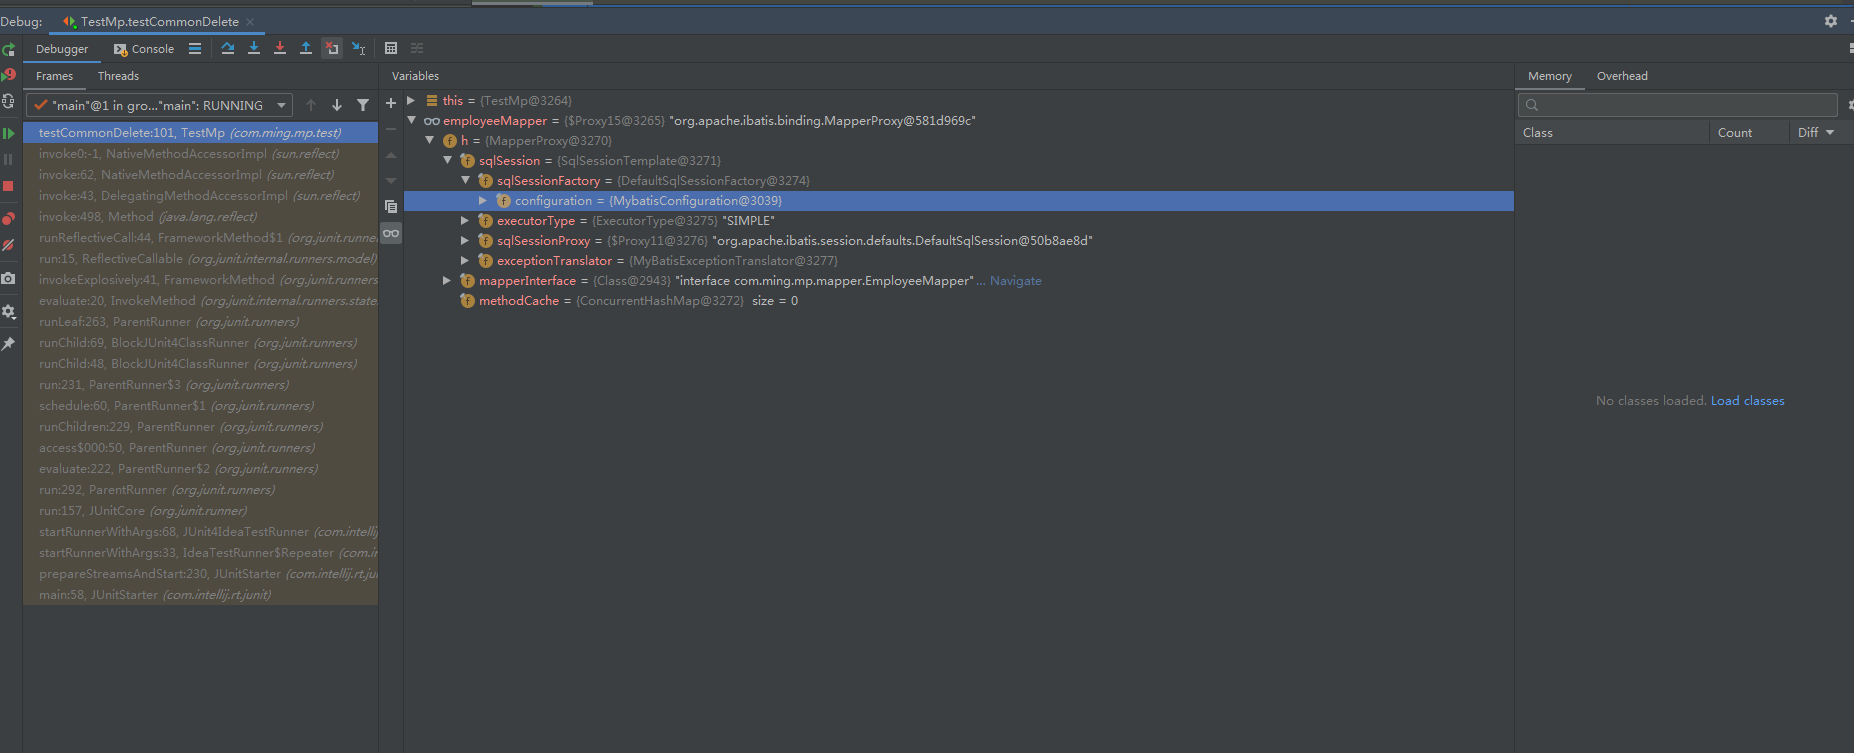Click the Drop Frame icon
The image size is (1854, 753).
click(x=332, y=48)
